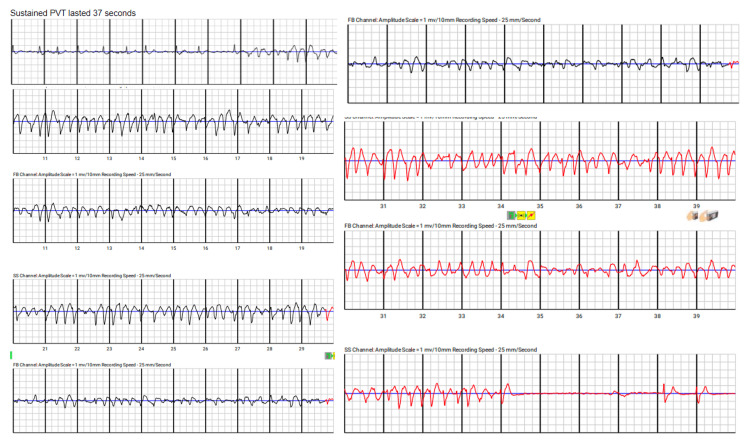Click time tick label 23
750x443 pixels.
tap(109, 349)
